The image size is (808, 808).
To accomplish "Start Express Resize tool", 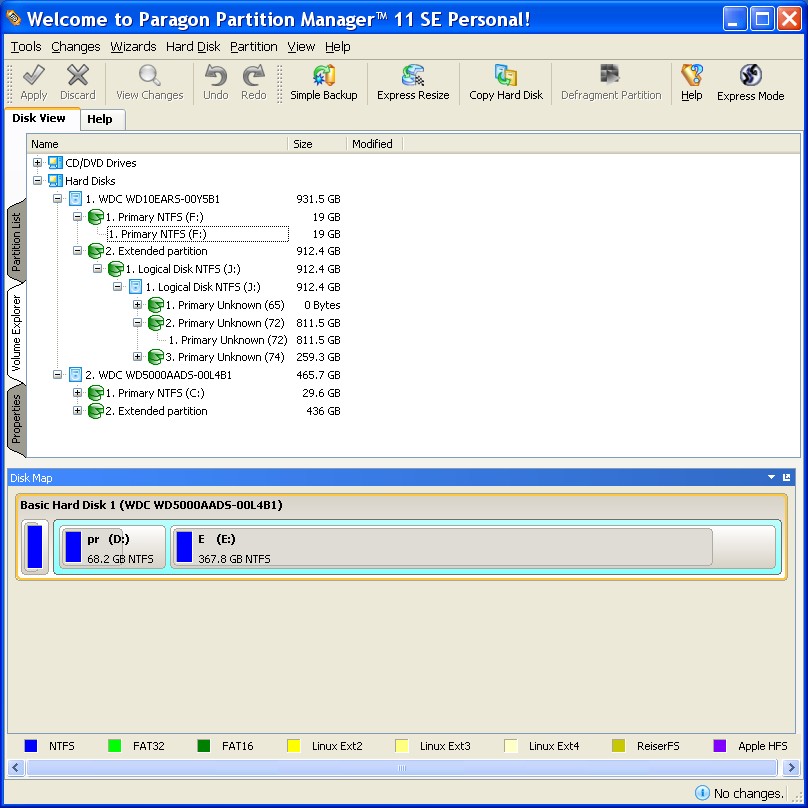I will [x=413, y=82].
